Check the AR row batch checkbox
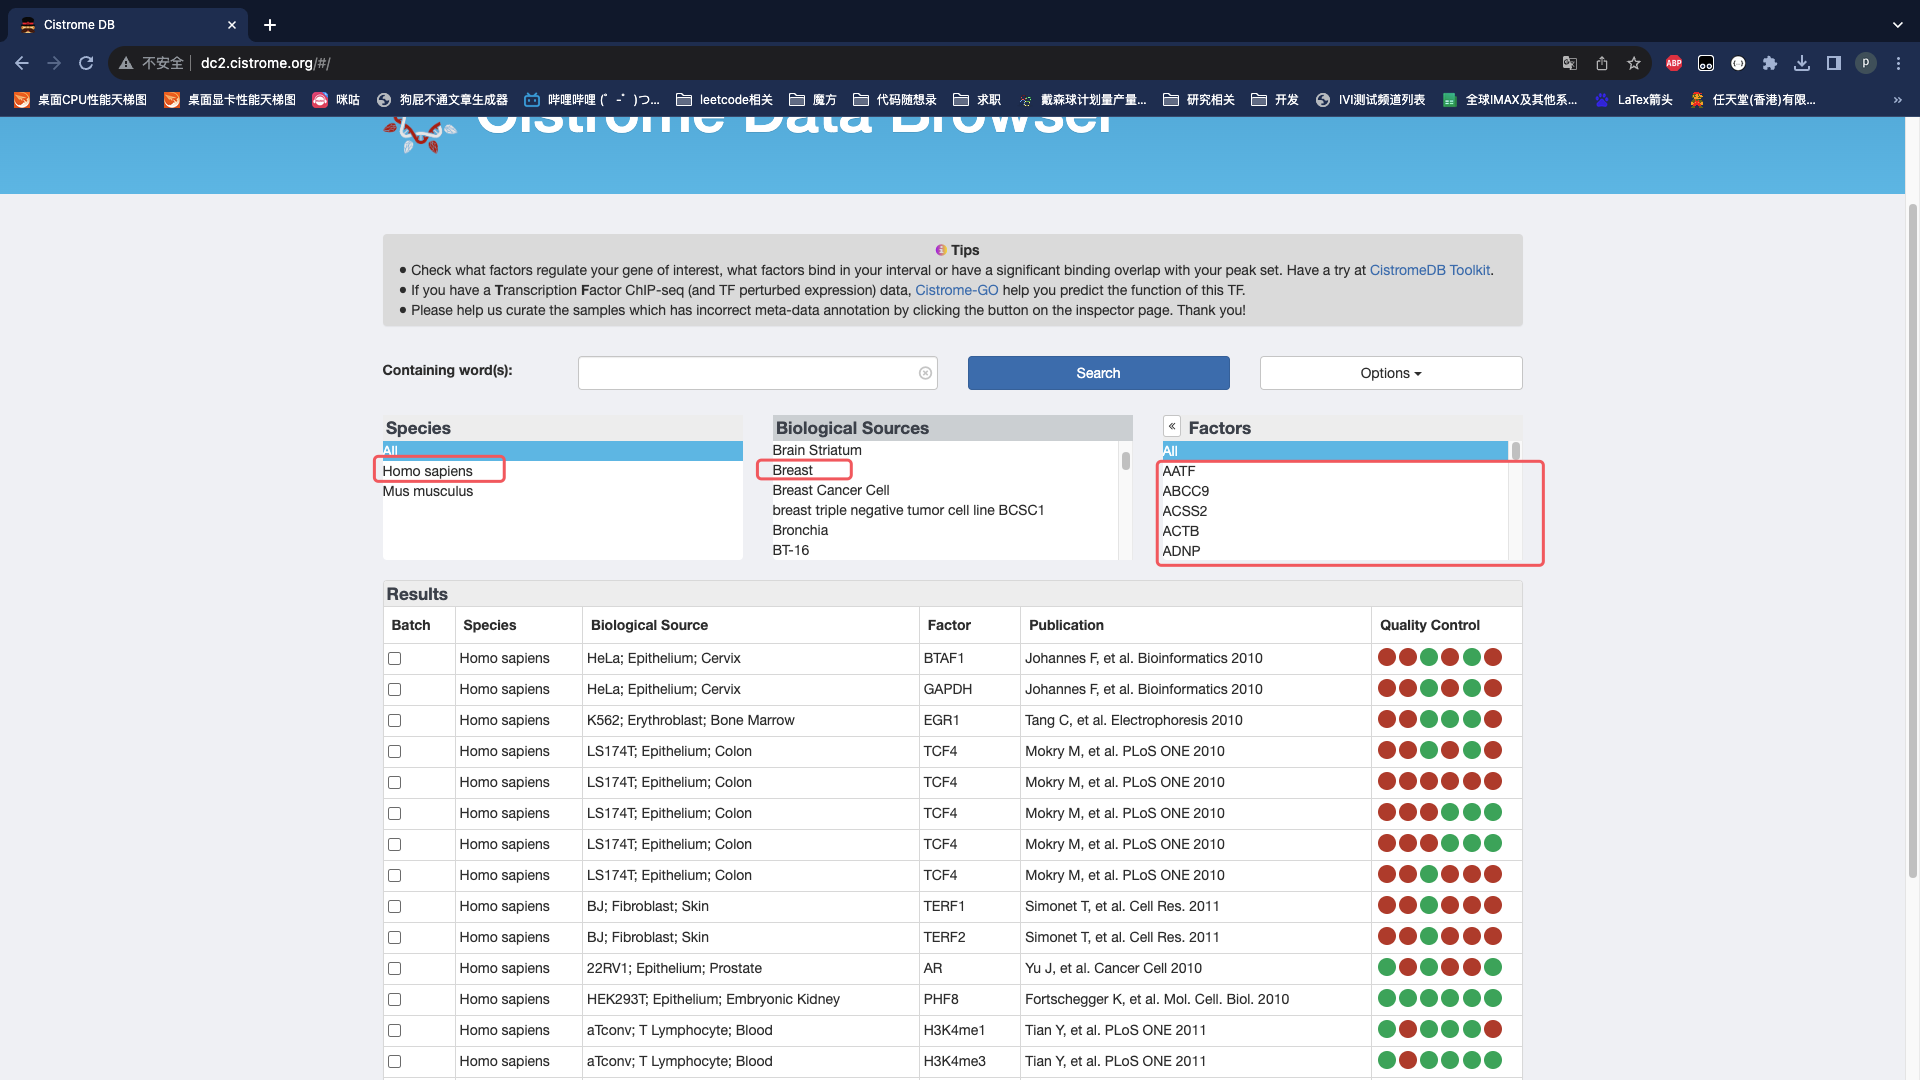Image resolution: width=1920 pixels, height=1080 pixels. [395, 969]
